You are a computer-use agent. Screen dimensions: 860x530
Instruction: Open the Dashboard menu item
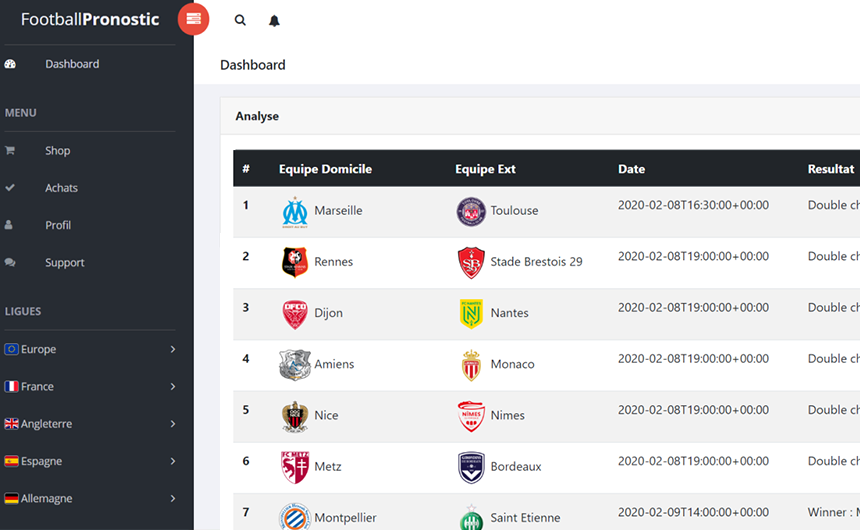click(x=72, y=64)
